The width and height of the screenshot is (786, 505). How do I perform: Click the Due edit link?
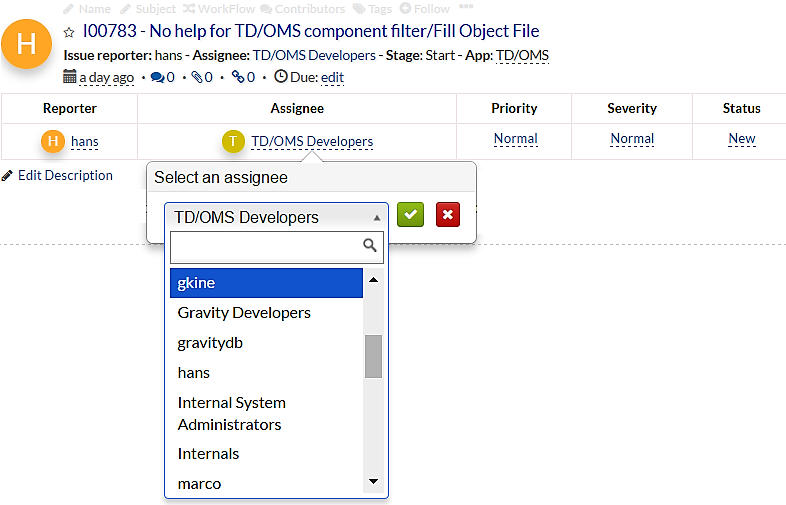(332, 77)
